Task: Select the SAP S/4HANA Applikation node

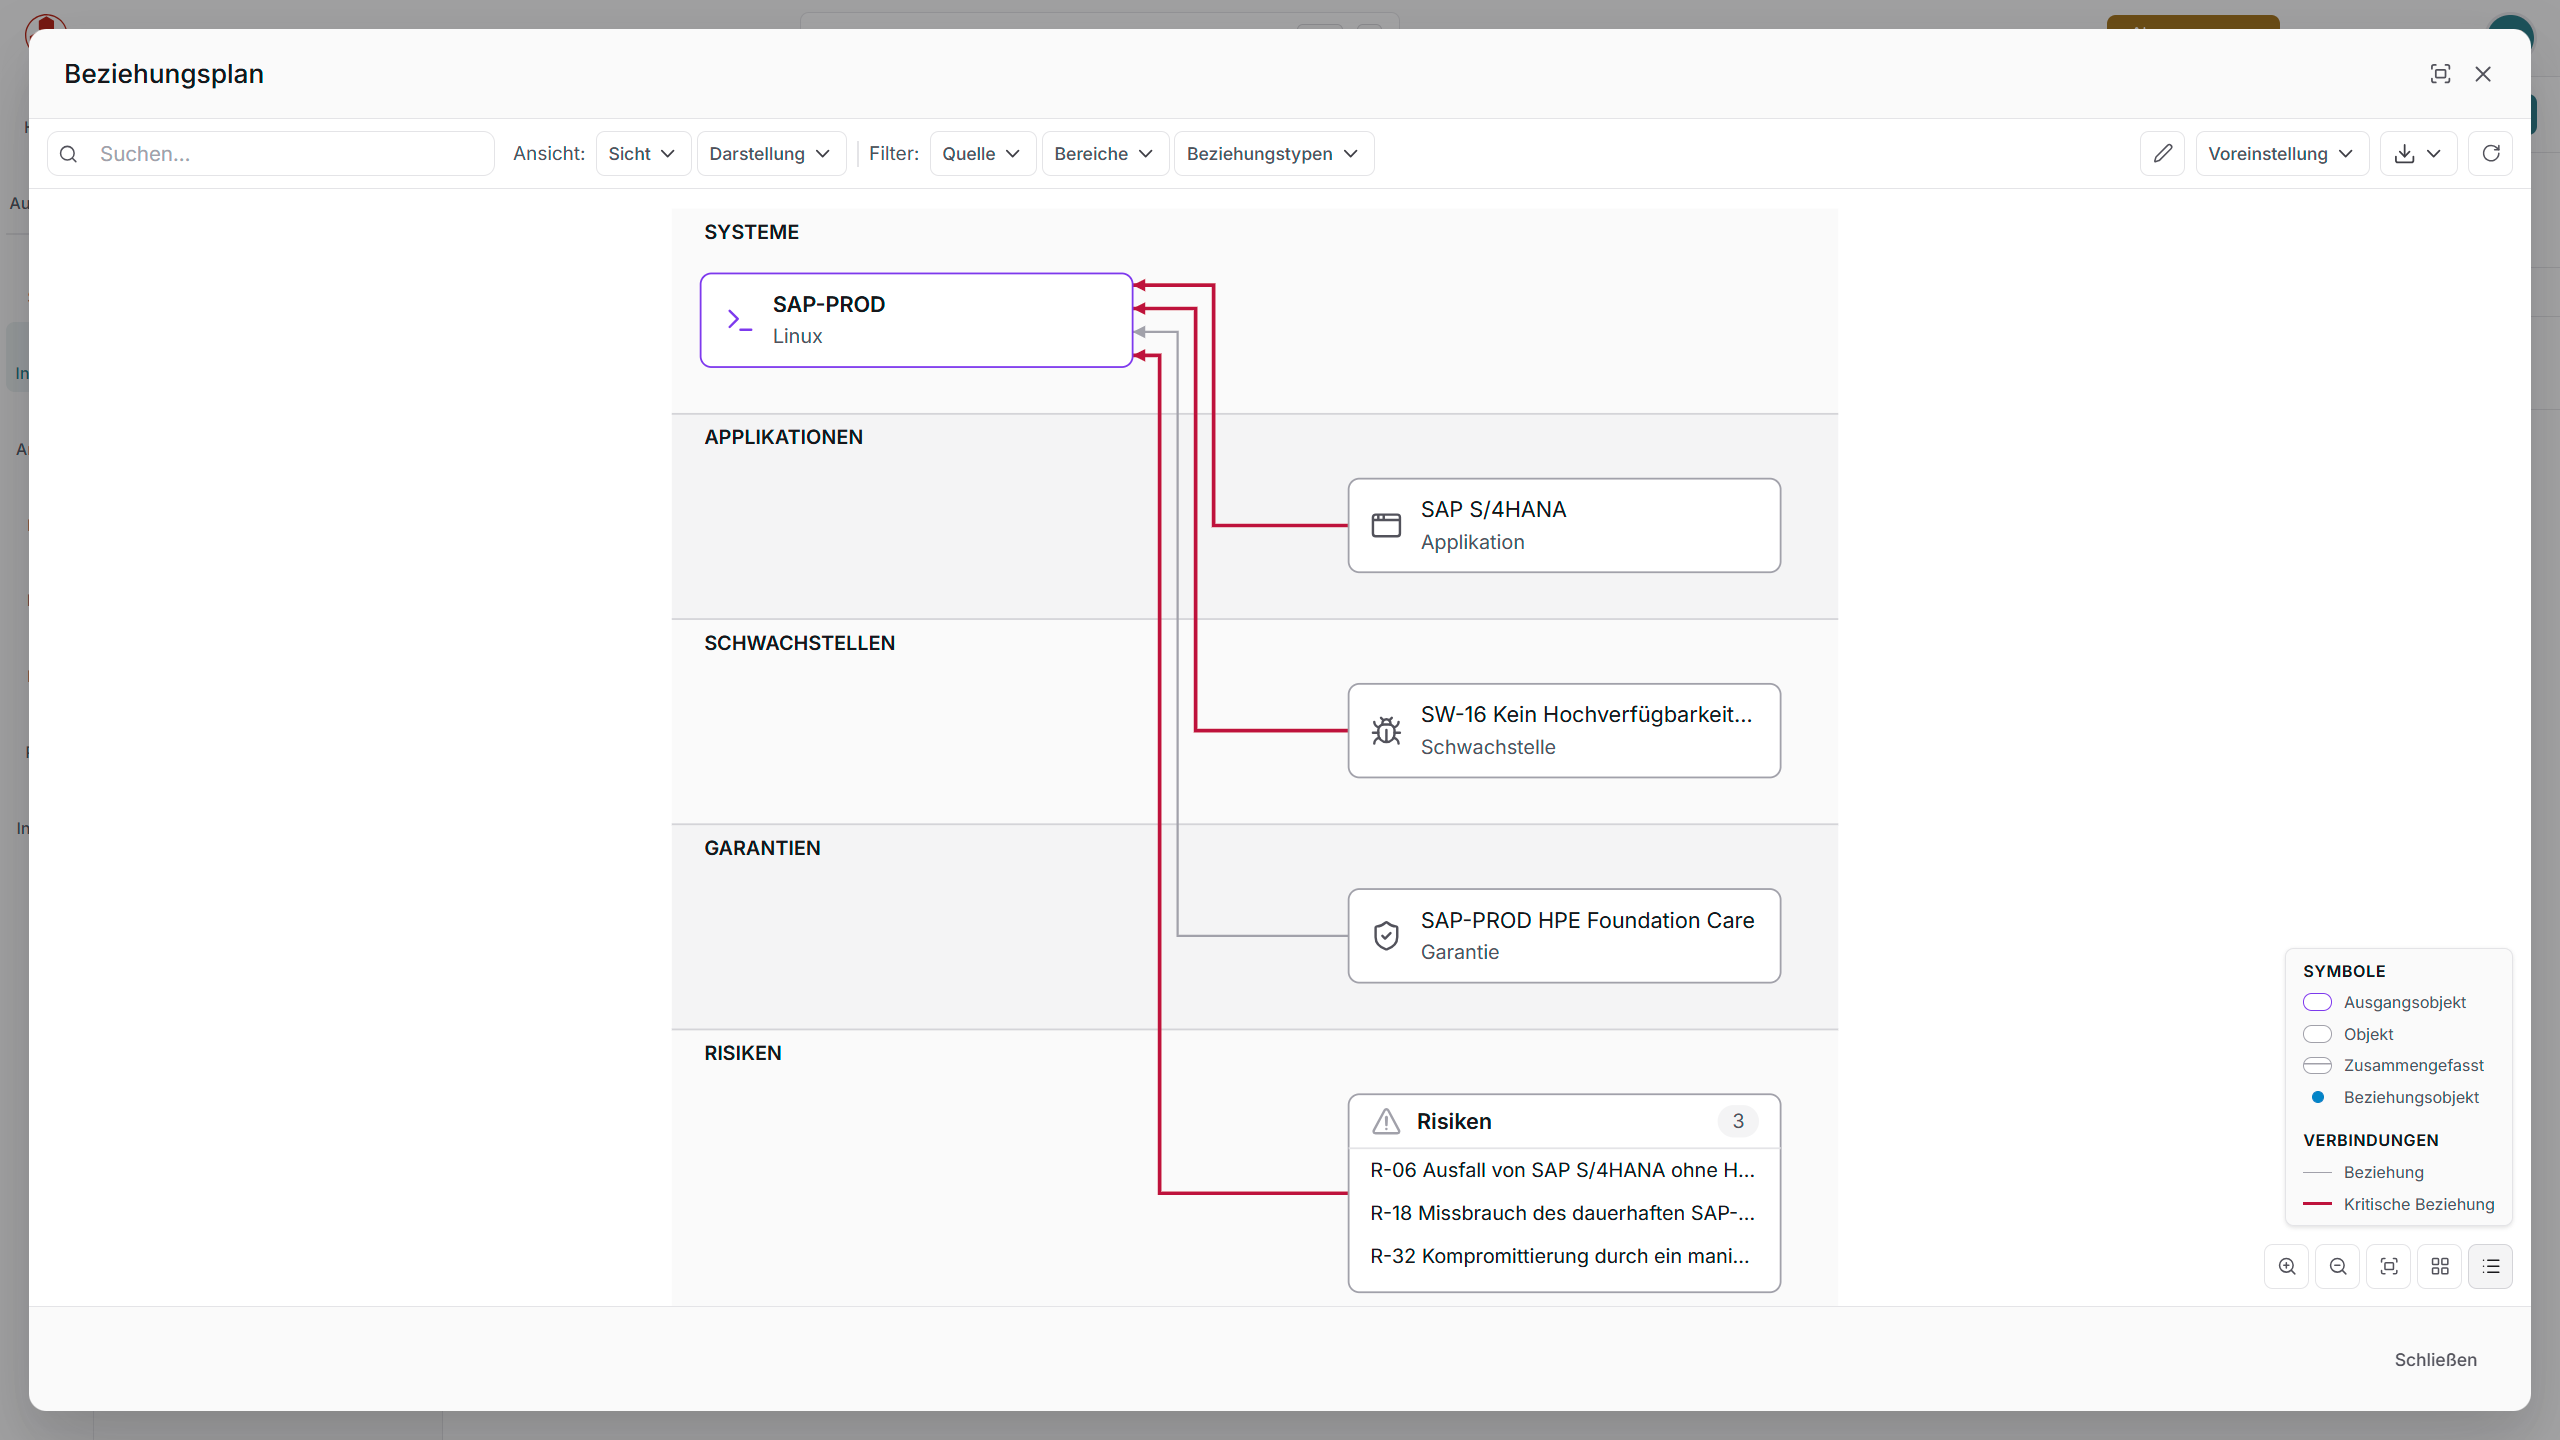Action: click(1564, 525)
